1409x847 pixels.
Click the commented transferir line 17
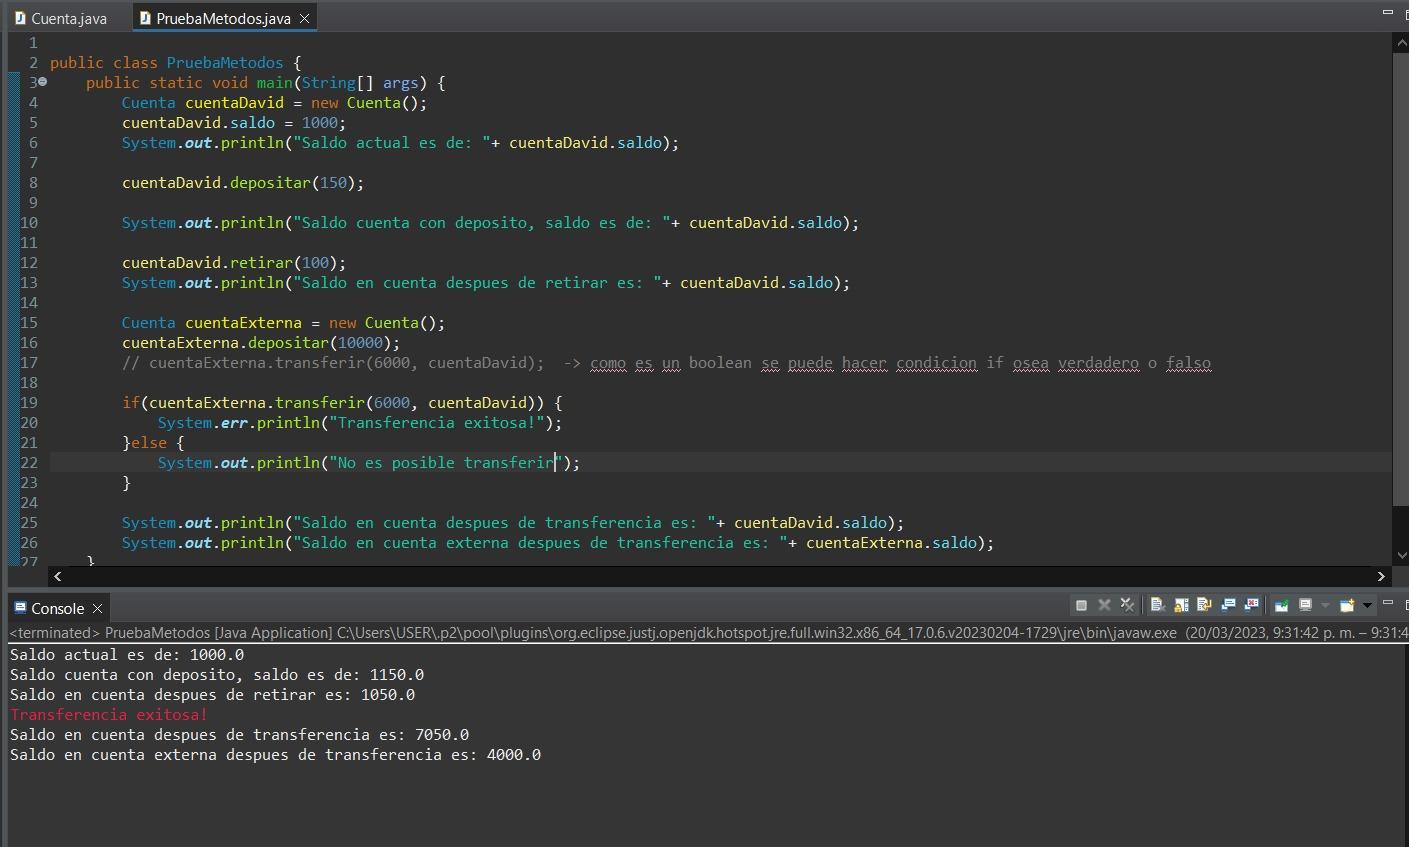pos(666,362)
